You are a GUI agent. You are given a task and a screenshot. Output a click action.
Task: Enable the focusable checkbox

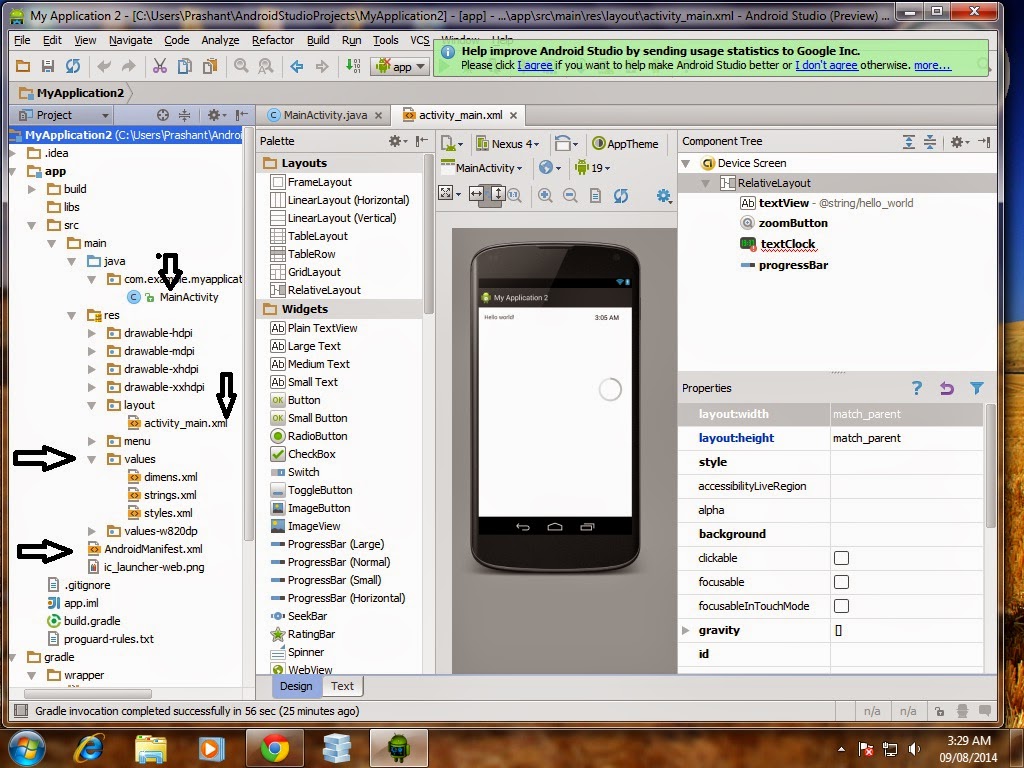coord(840,582)
